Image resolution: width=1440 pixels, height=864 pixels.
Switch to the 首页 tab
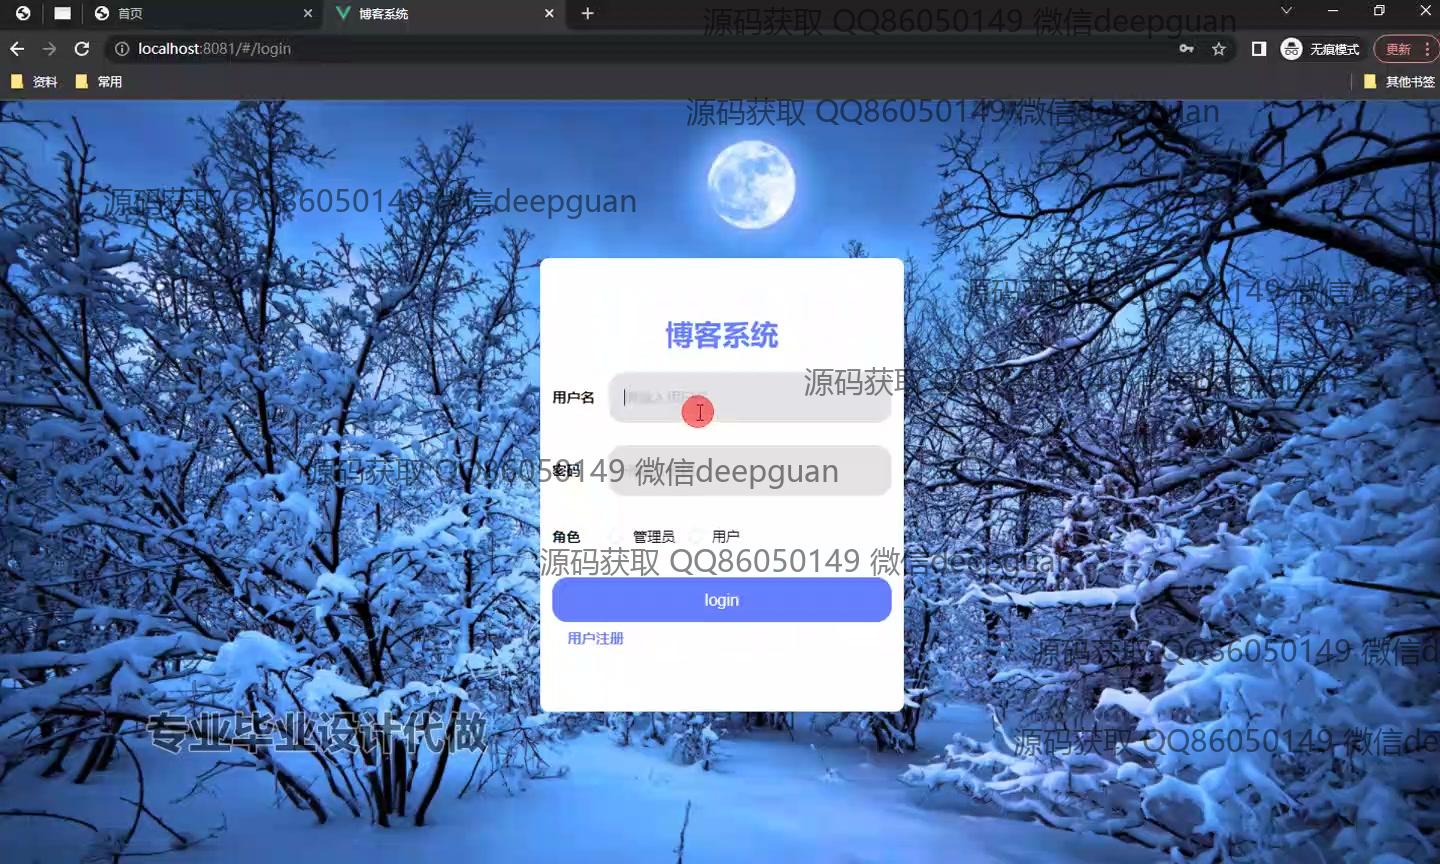pos(200,13)
